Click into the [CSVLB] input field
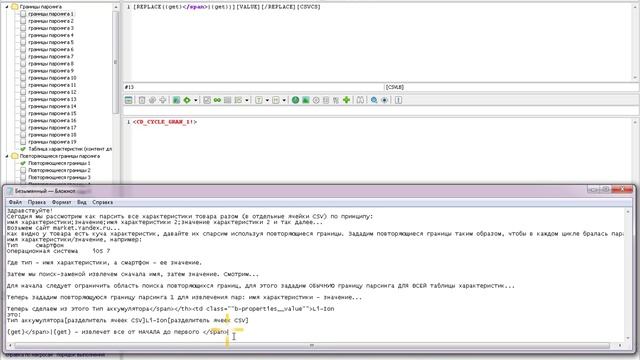 click(x=512, y=87)
